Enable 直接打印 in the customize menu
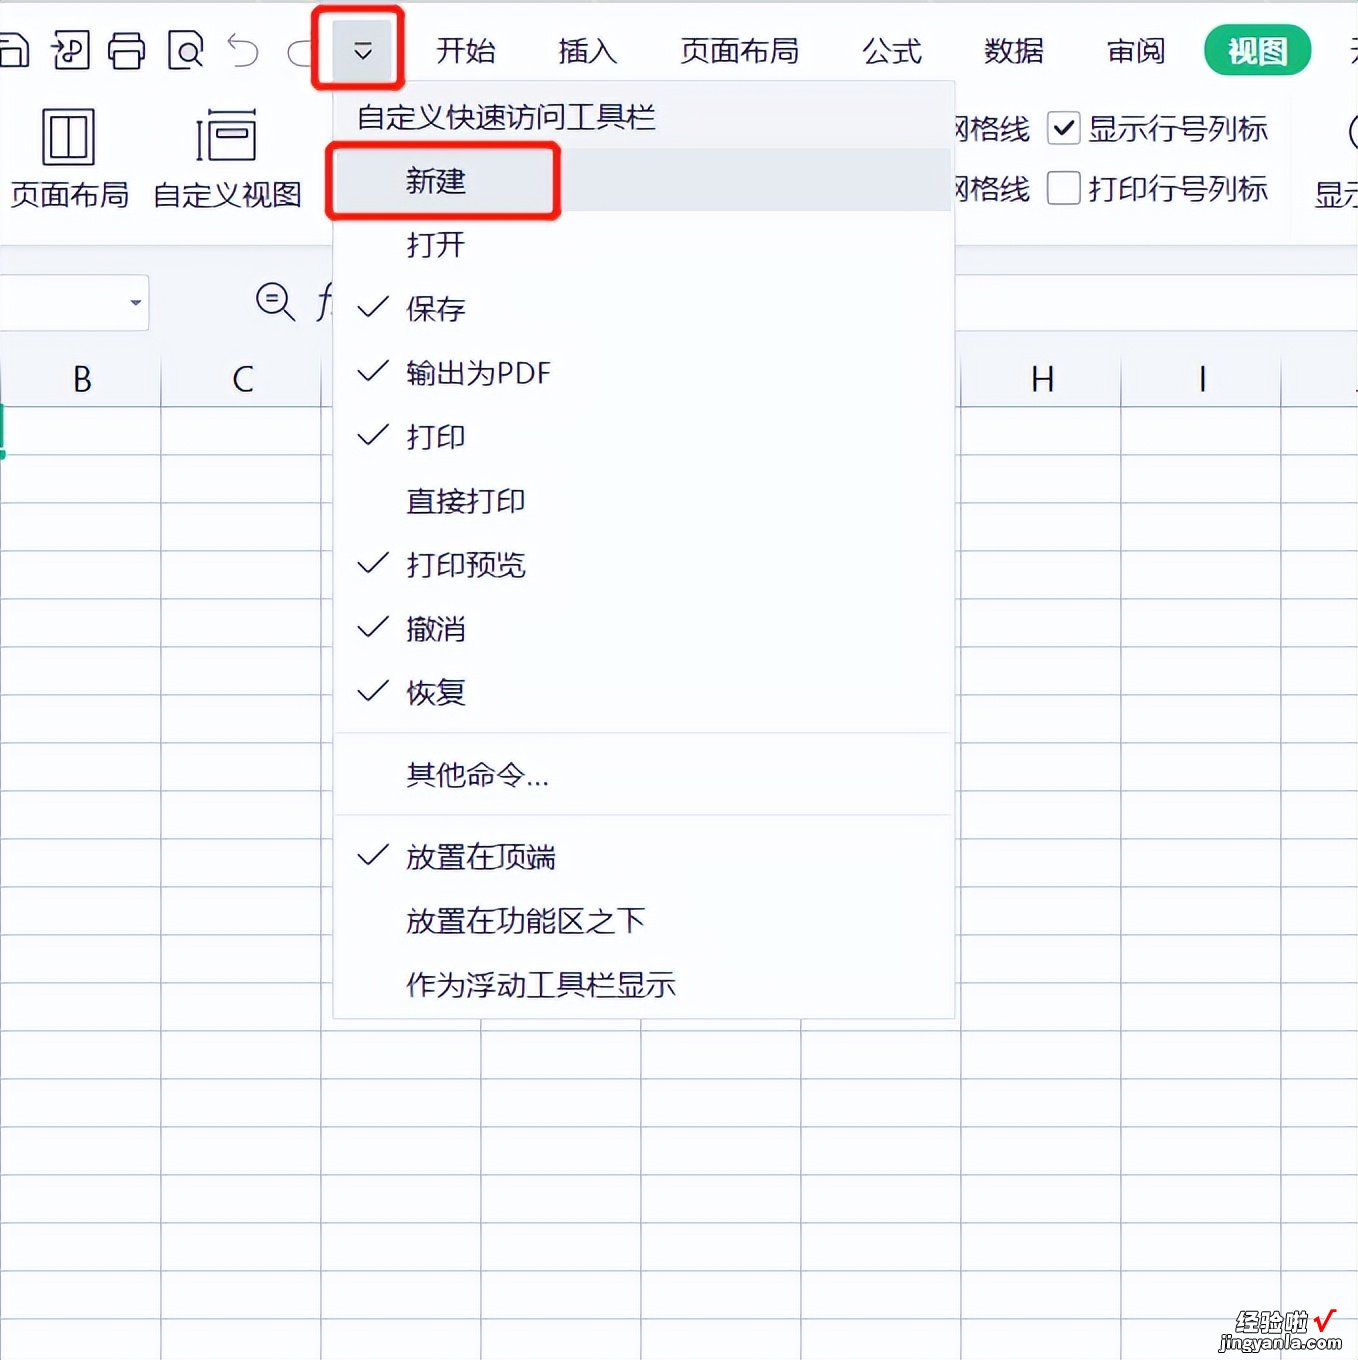Screen dimensions: 1358x1360 [643, 501]
